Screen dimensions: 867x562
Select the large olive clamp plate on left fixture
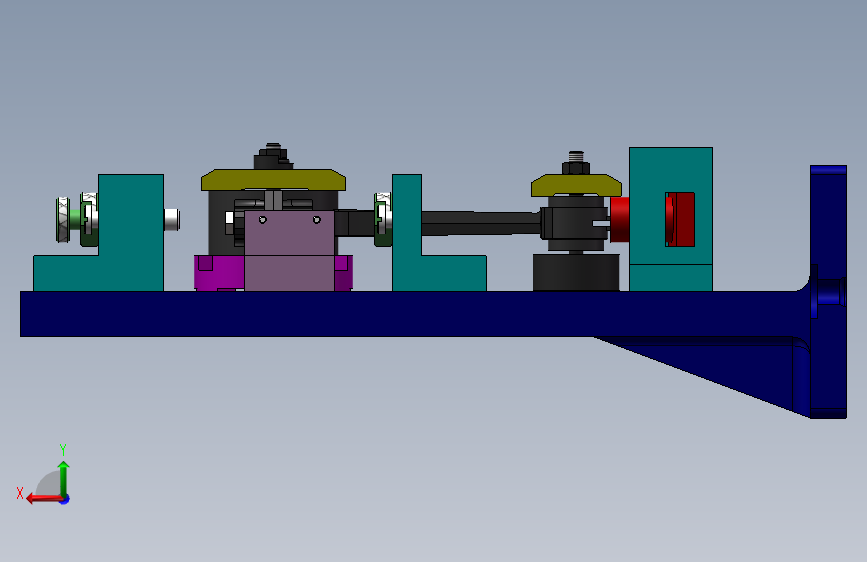273,180
